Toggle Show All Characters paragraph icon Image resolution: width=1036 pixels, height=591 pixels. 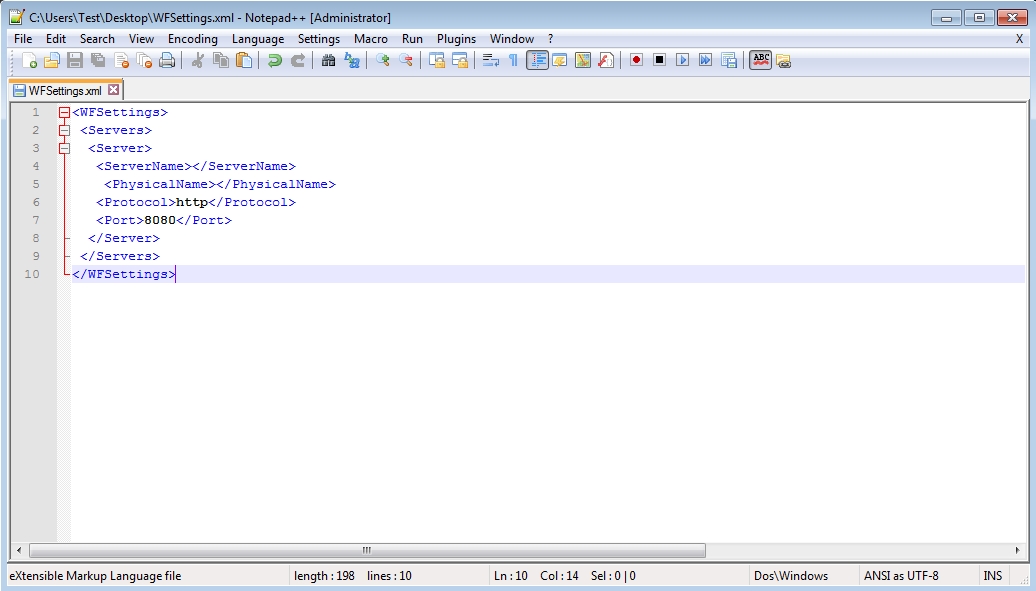pyautogui.click(x=515, y=60)
